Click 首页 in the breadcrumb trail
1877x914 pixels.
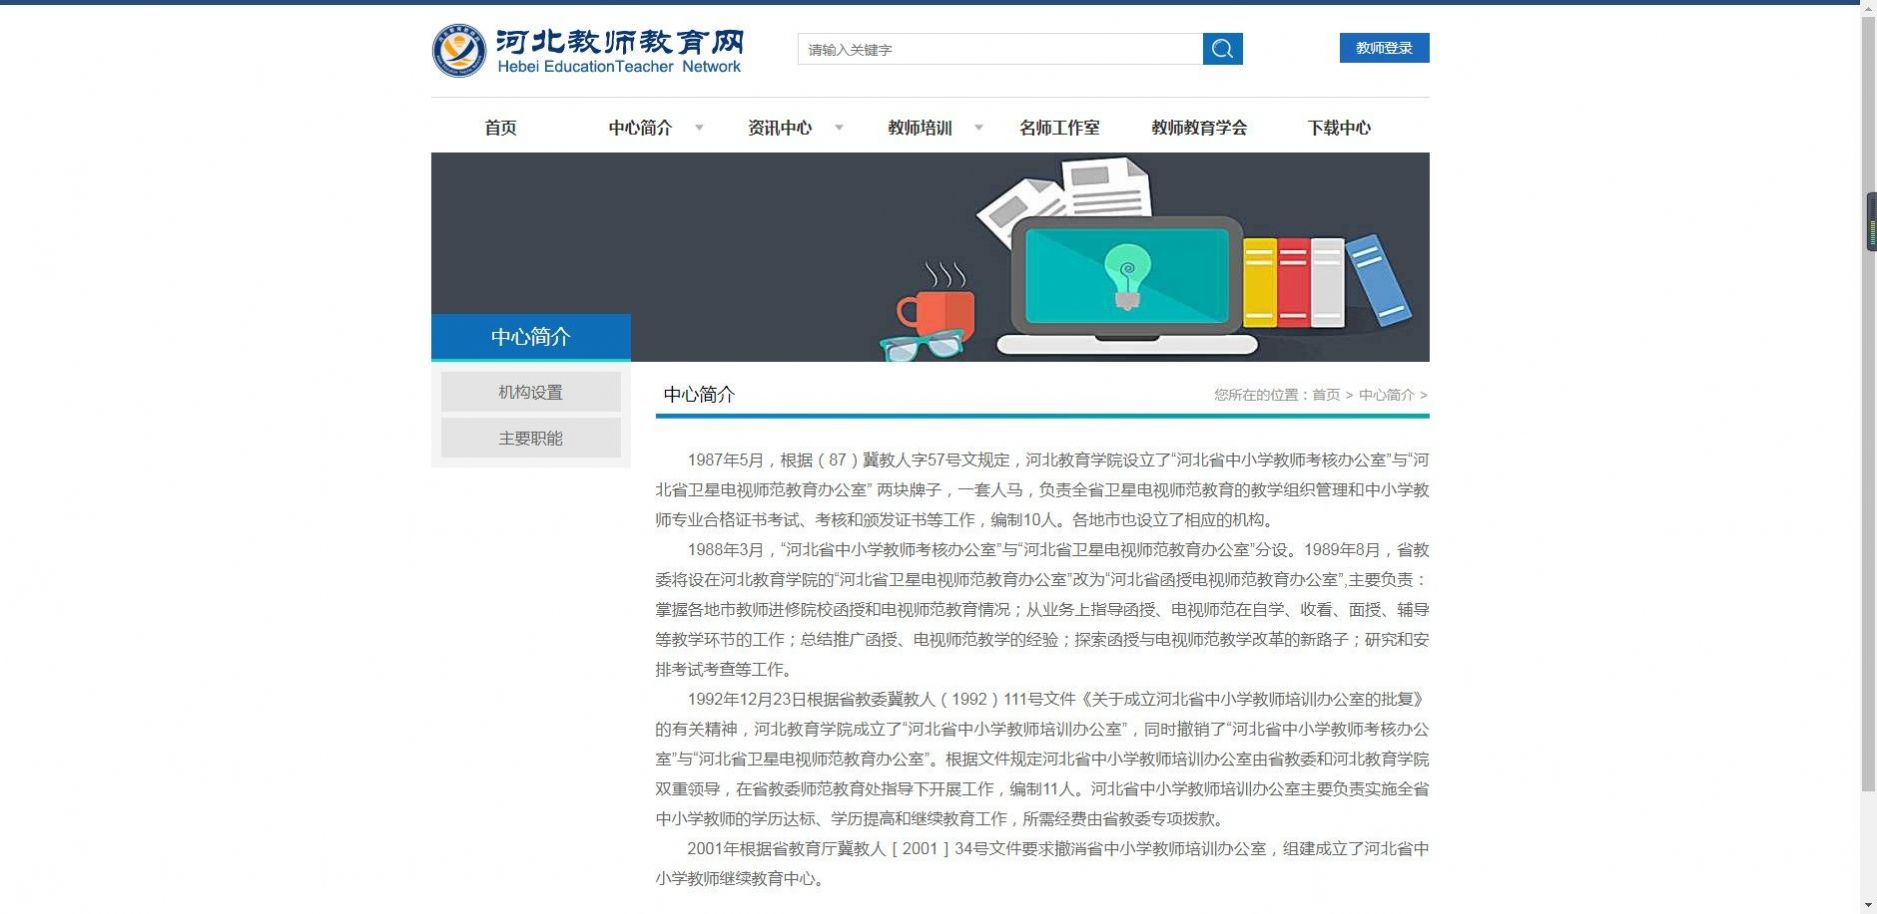point(1327,394)
